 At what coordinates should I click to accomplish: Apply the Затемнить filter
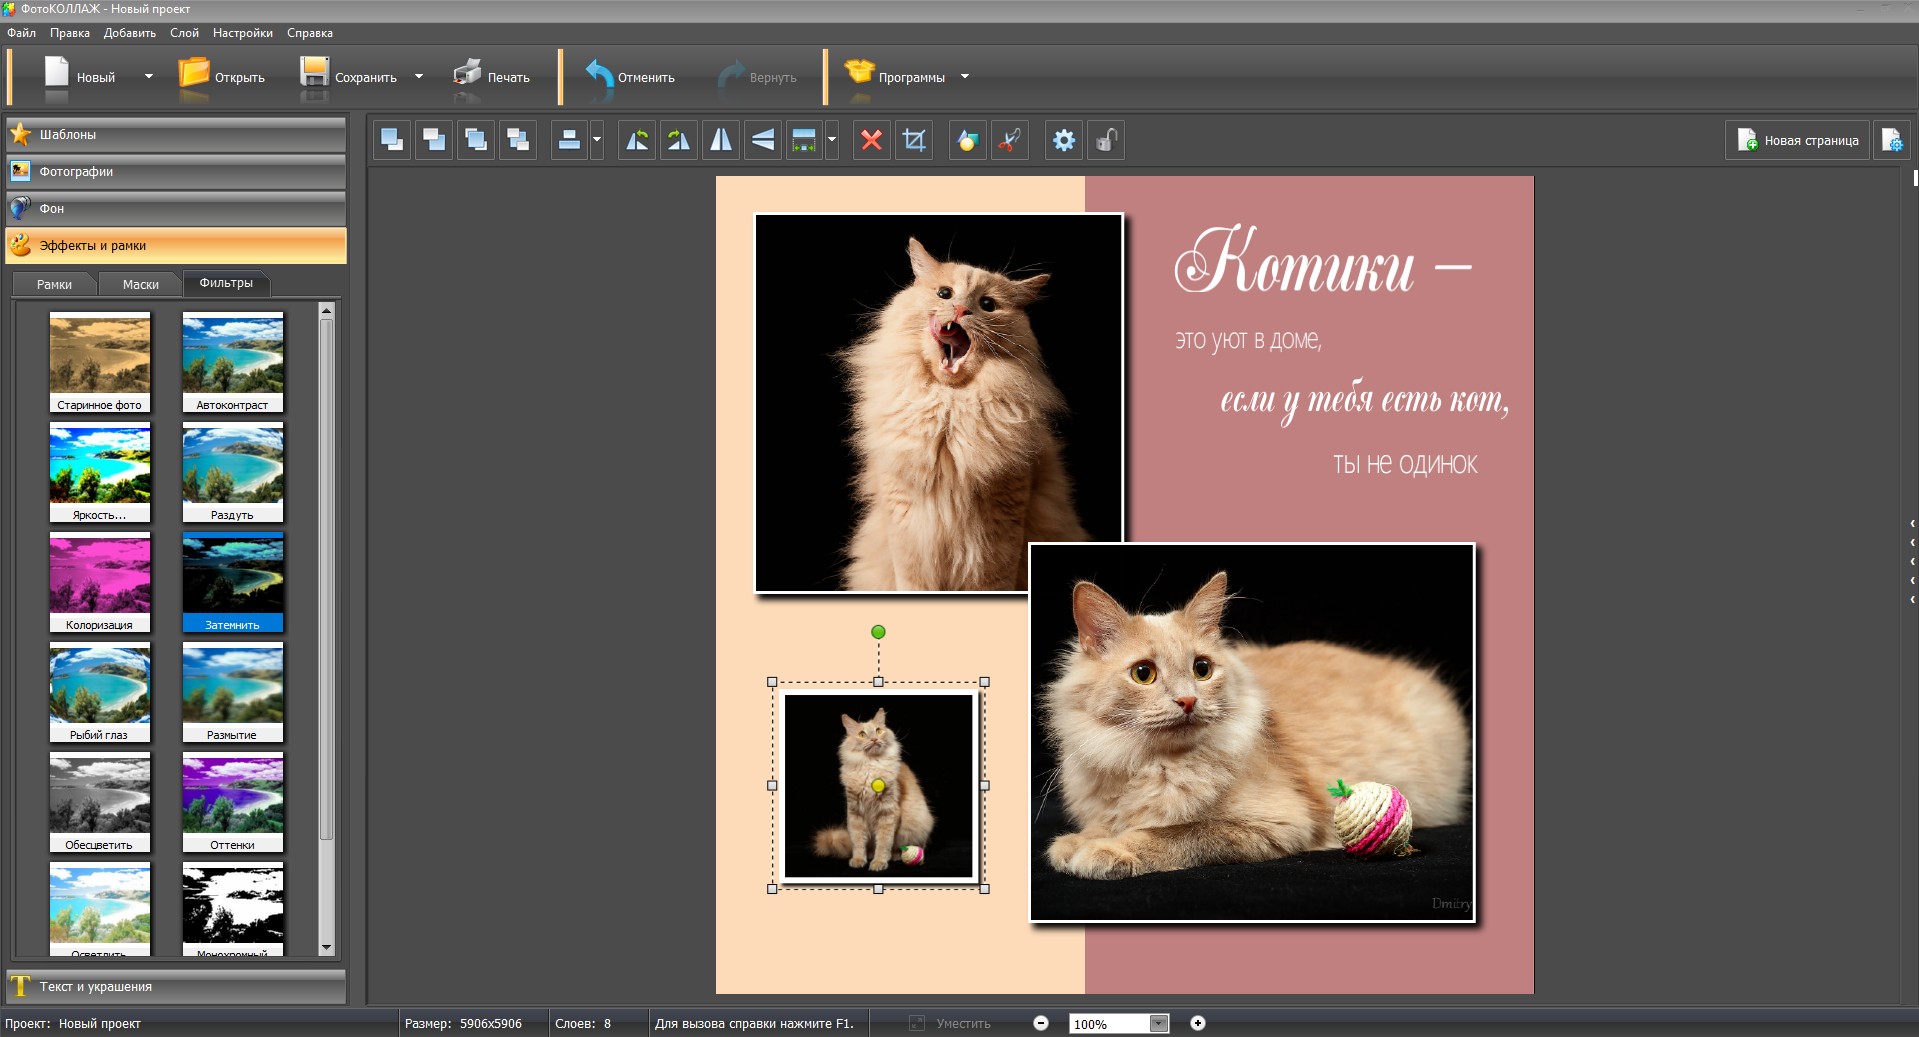point(233,582)
